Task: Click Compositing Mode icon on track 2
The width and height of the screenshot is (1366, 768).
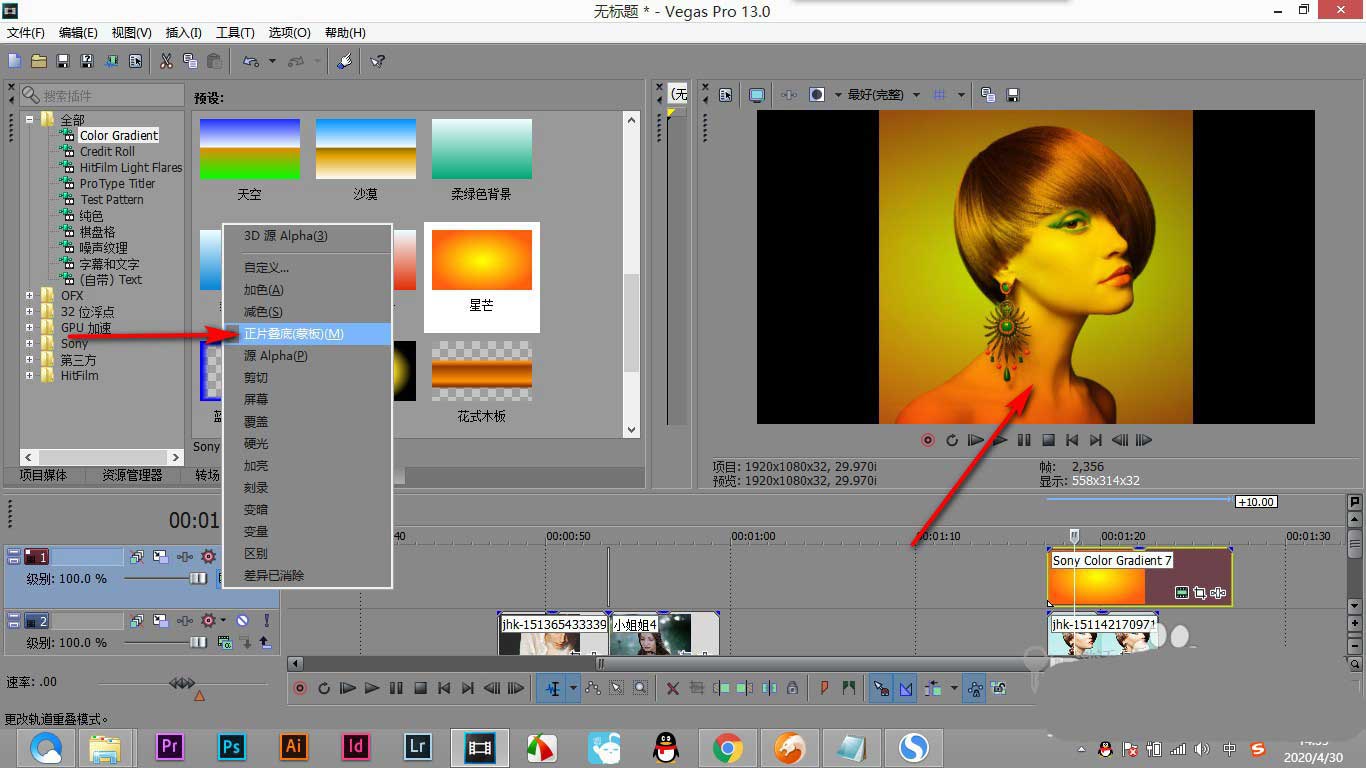Action: tap(224, 642)
